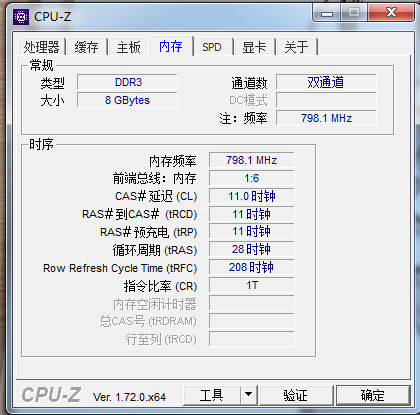
Task: Click the 内存频率 798.1 MHz value
Action: tap(252, 160)
